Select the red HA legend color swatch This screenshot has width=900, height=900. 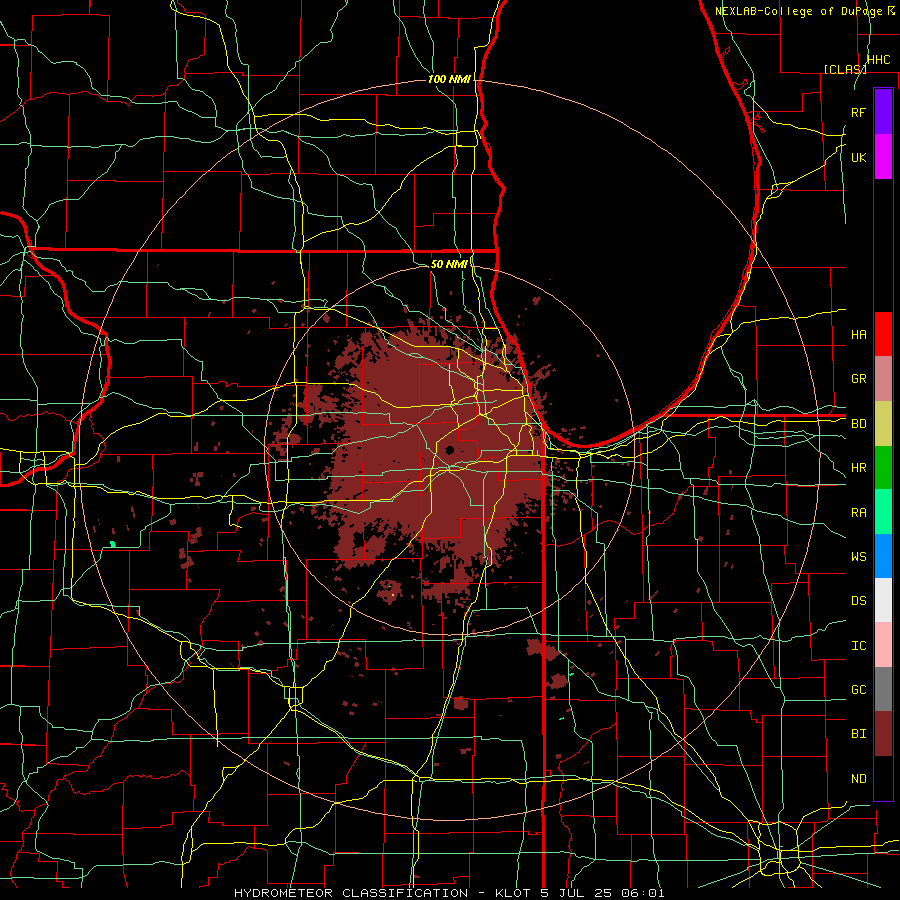click(883, 334)
